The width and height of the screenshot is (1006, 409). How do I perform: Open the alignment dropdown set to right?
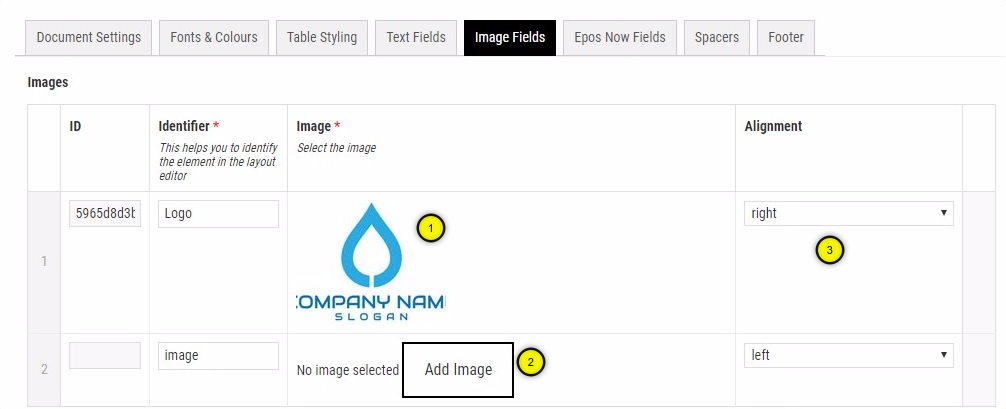pyautogui.click(x=848, y=213)
